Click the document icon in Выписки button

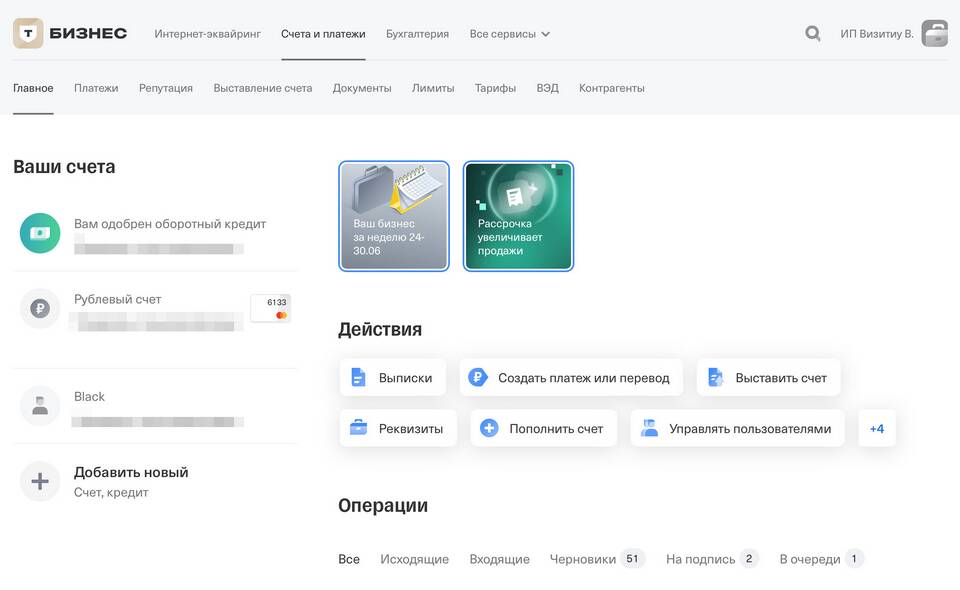[x=358, y=378]
